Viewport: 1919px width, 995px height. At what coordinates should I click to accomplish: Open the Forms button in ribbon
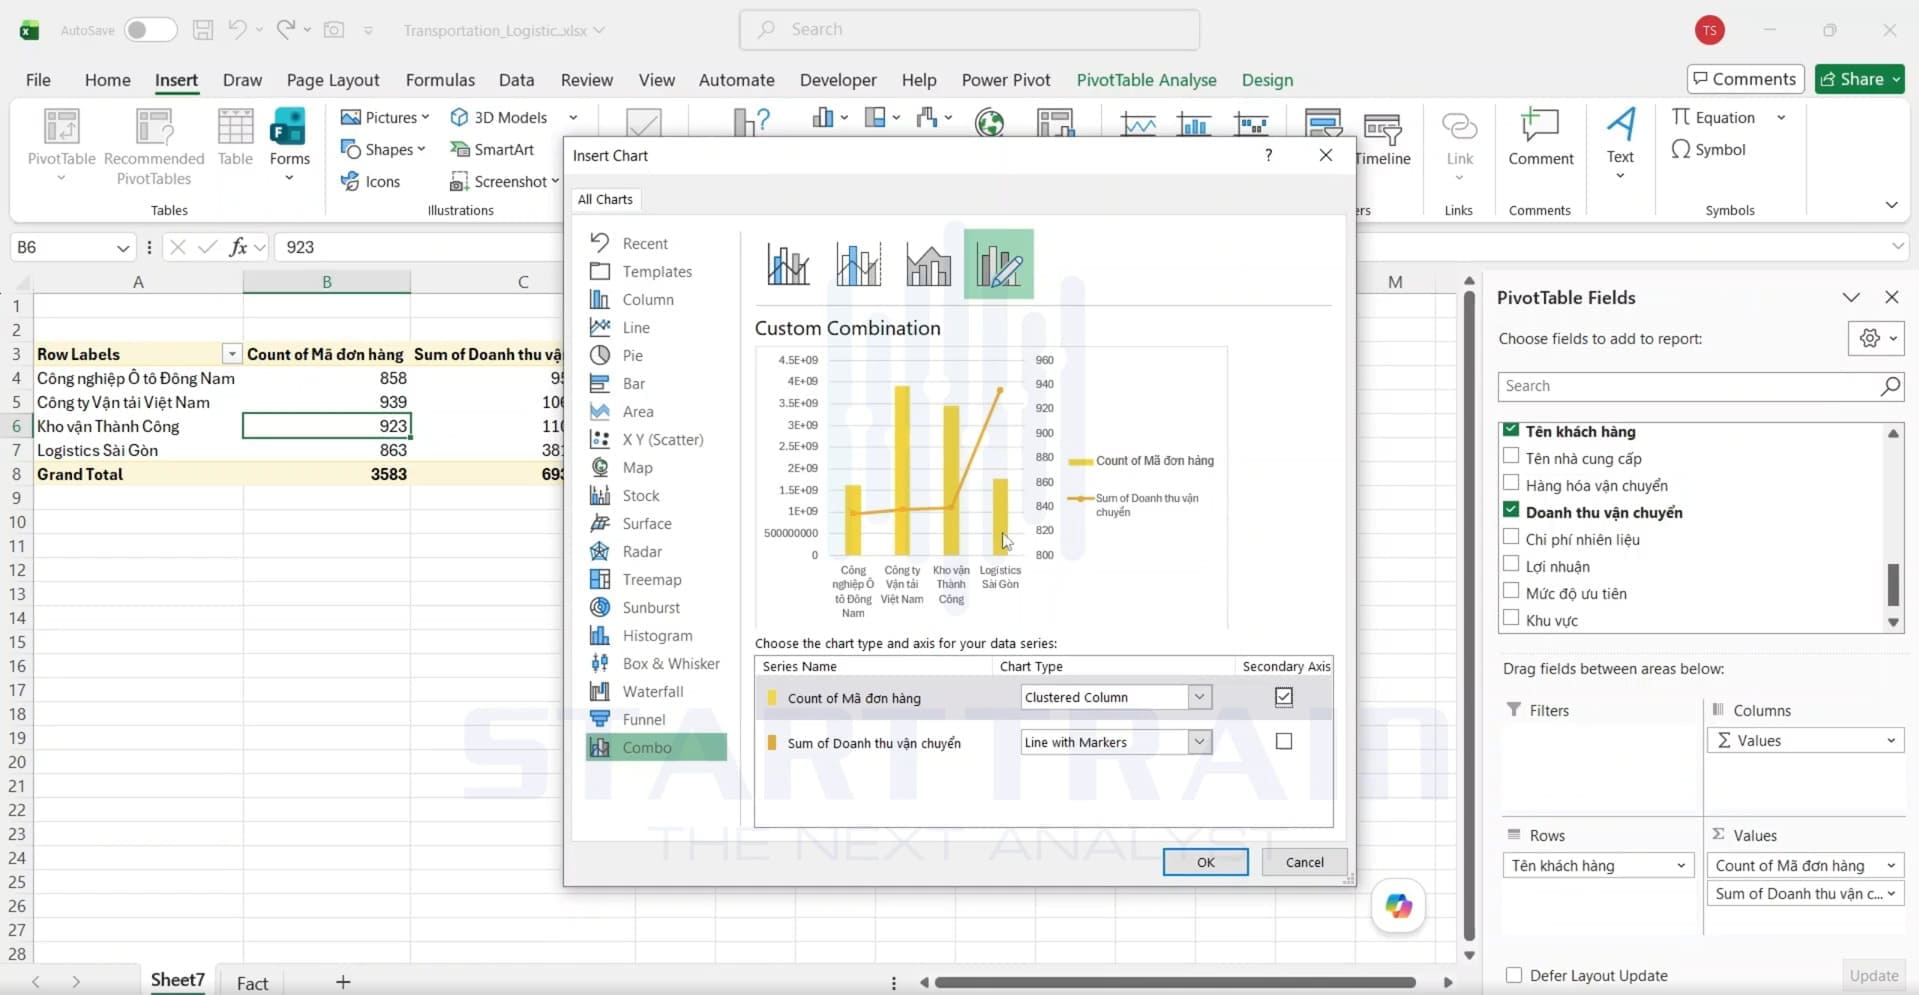pyautogui.click(x=289, y=146)
